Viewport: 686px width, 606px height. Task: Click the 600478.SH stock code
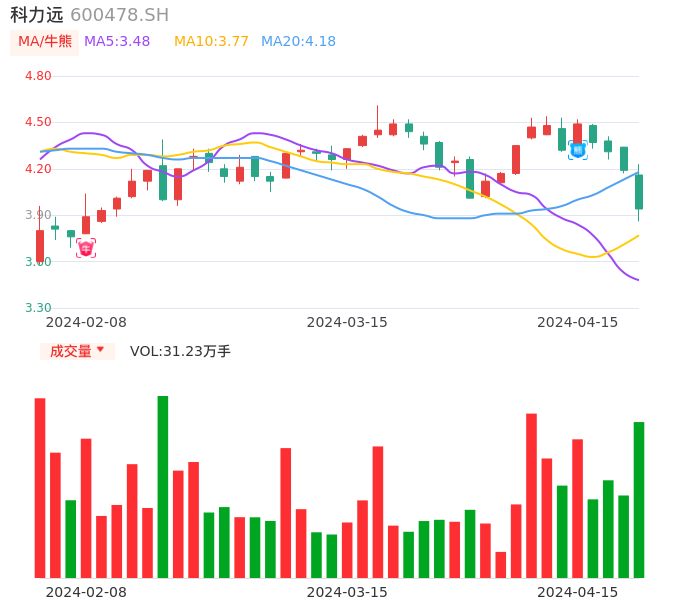pyautogui.click(x=119, y=15)
